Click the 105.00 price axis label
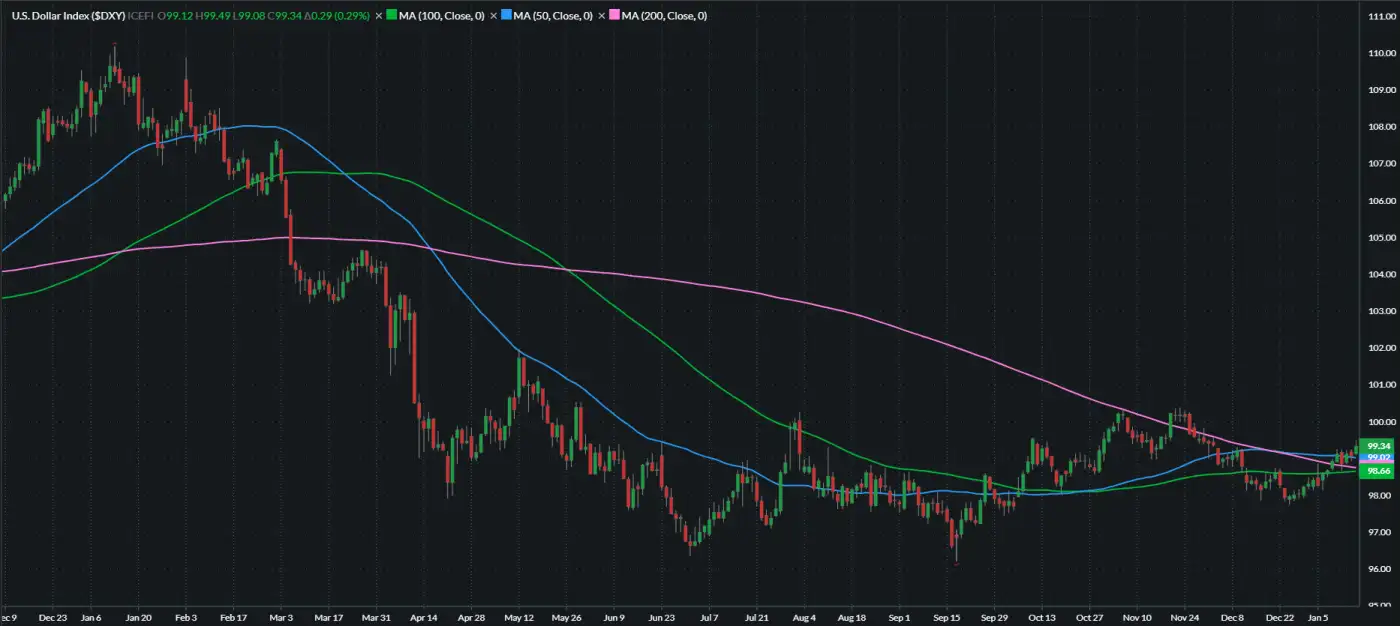Screen dimensions: 1400x626 (x=1379, y=238)
